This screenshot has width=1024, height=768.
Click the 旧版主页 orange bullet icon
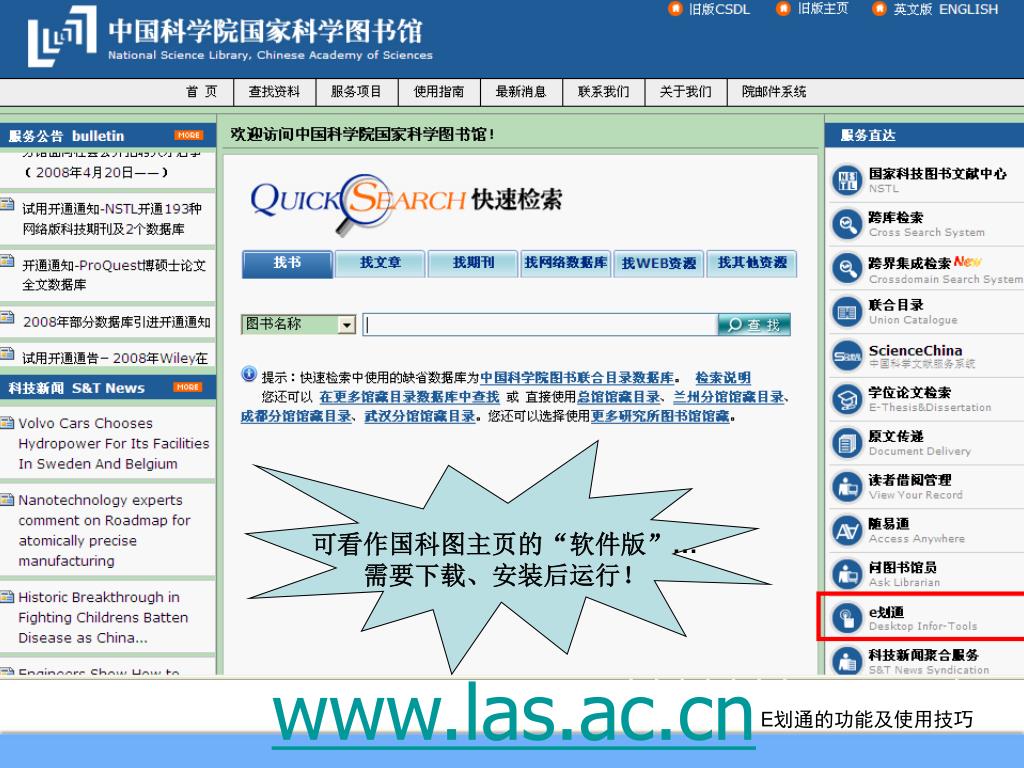click(x=782, y=8)
